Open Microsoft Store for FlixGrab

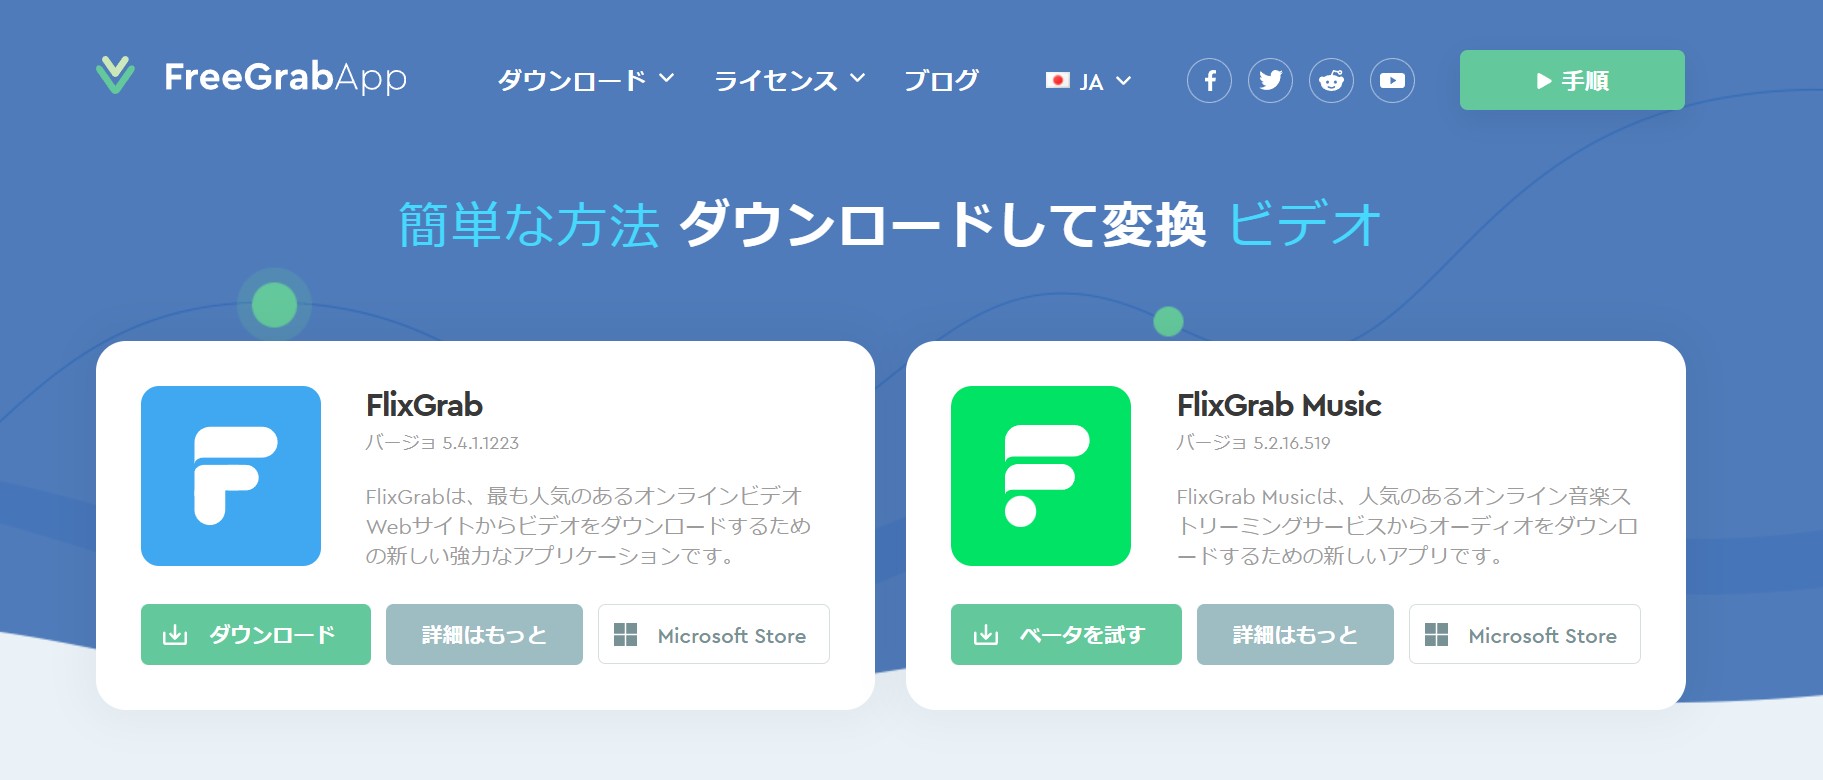(x=714, y=634)
